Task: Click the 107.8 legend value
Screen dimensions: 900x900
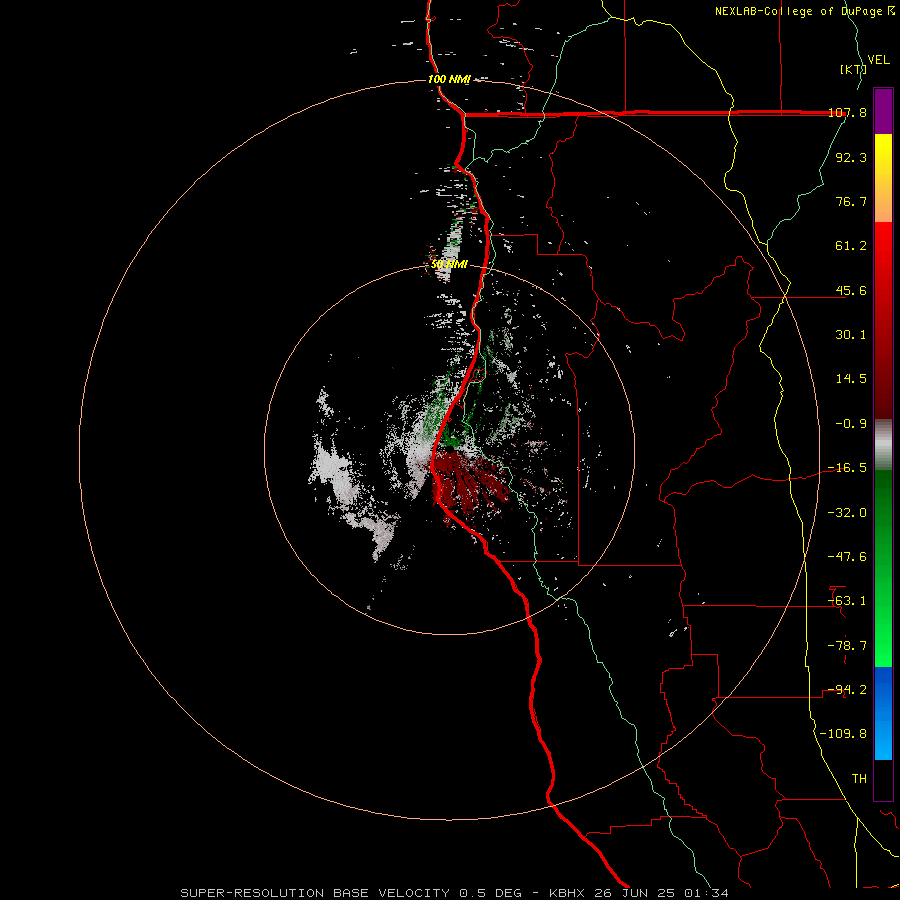Action: coord(848,113)
